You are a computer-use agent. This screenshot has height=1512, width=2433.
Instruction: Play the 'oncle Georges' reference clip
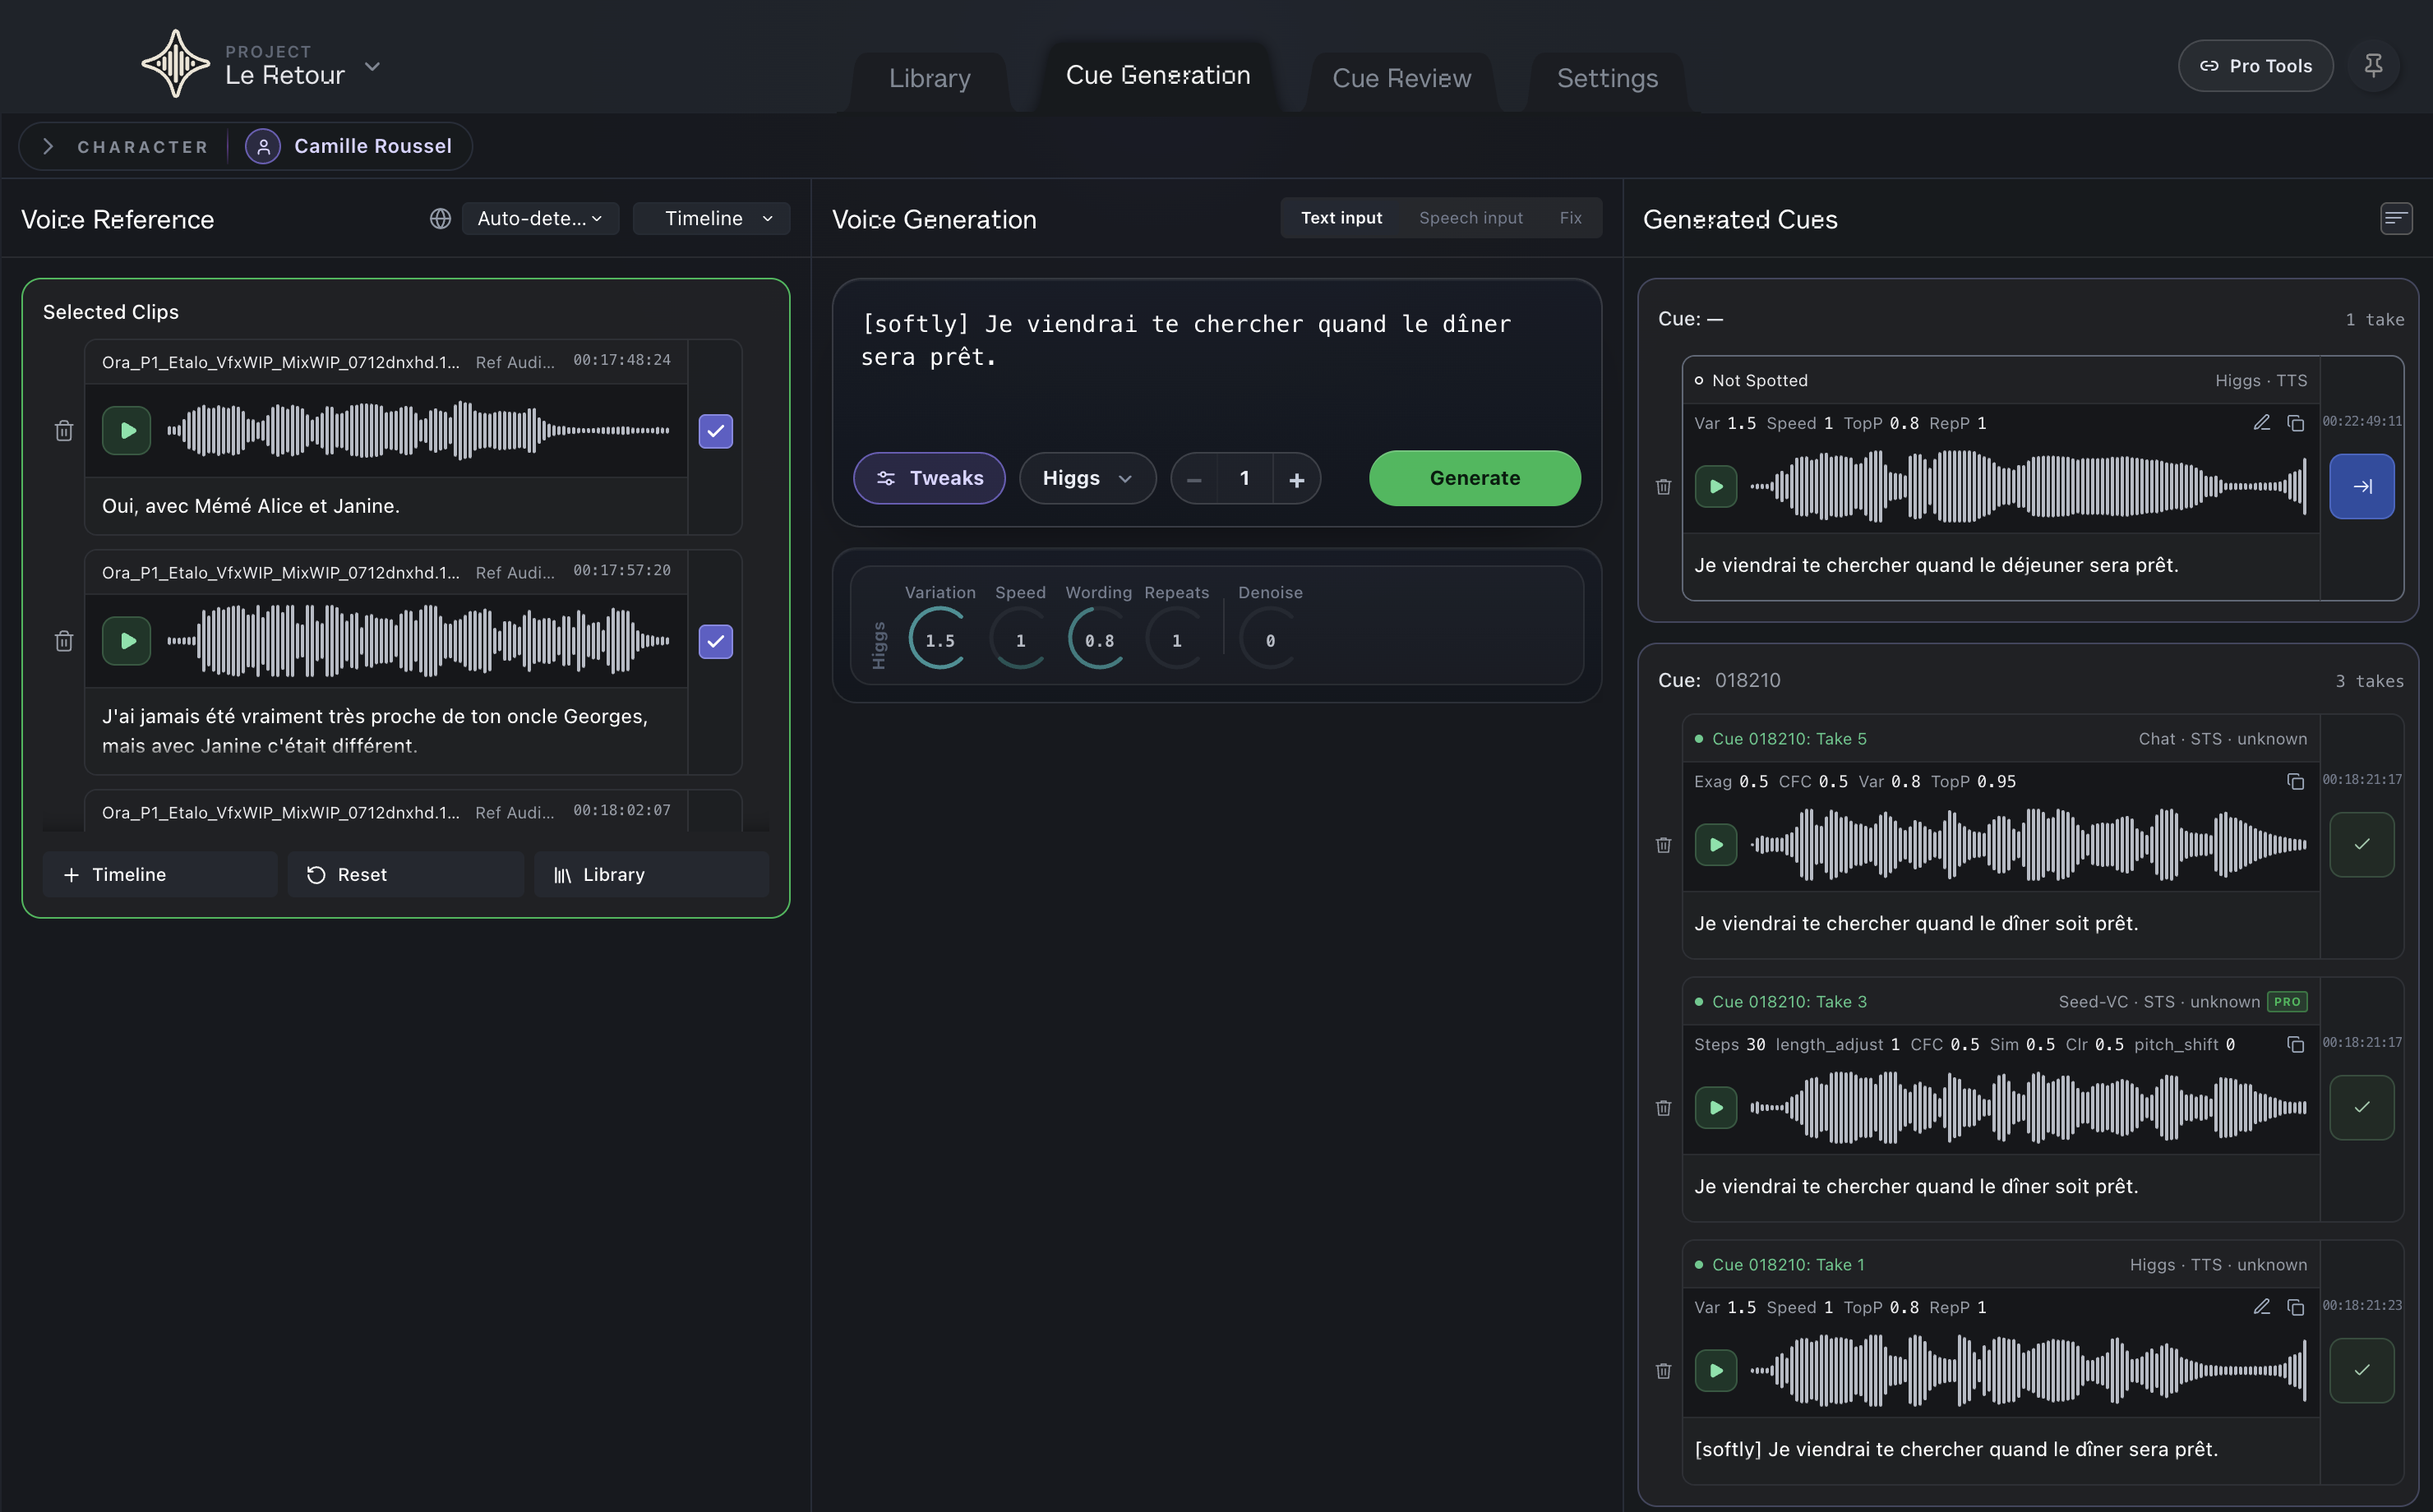coord(127,641)
